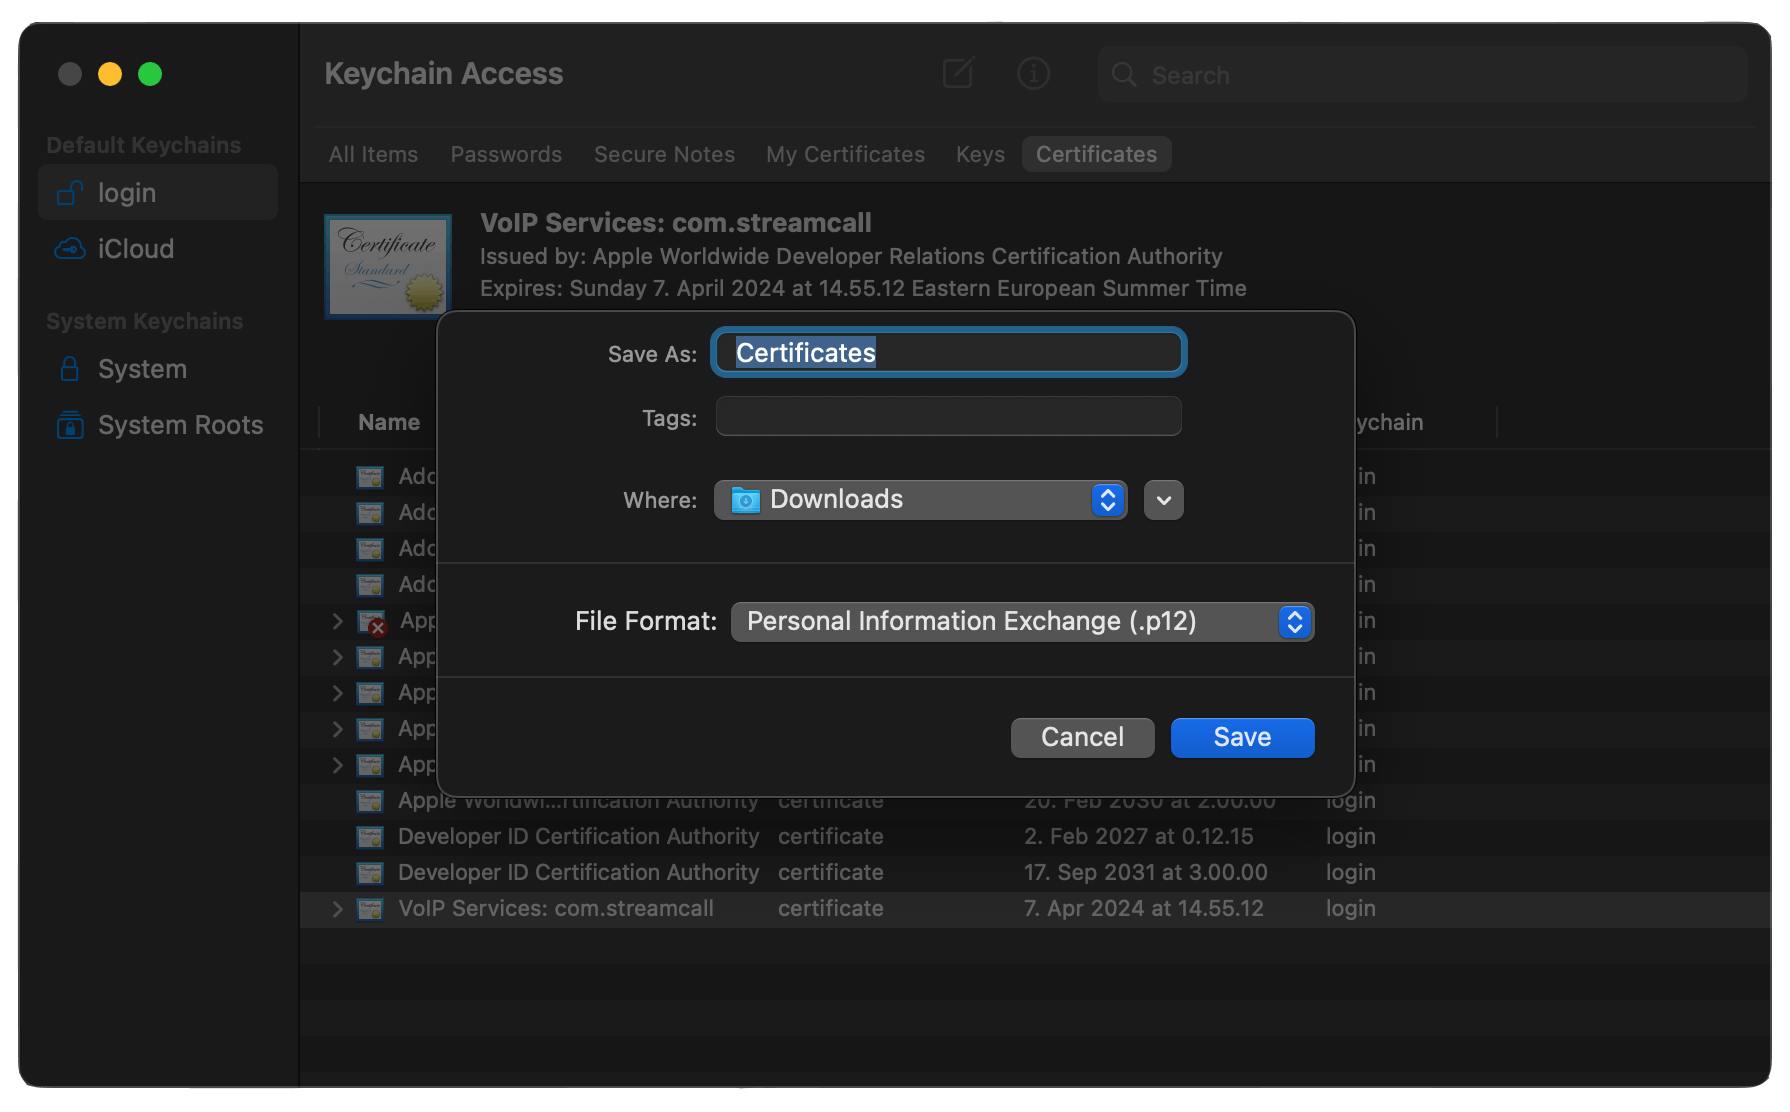Open the info icon in toolbar

[x=1033, y=73]
